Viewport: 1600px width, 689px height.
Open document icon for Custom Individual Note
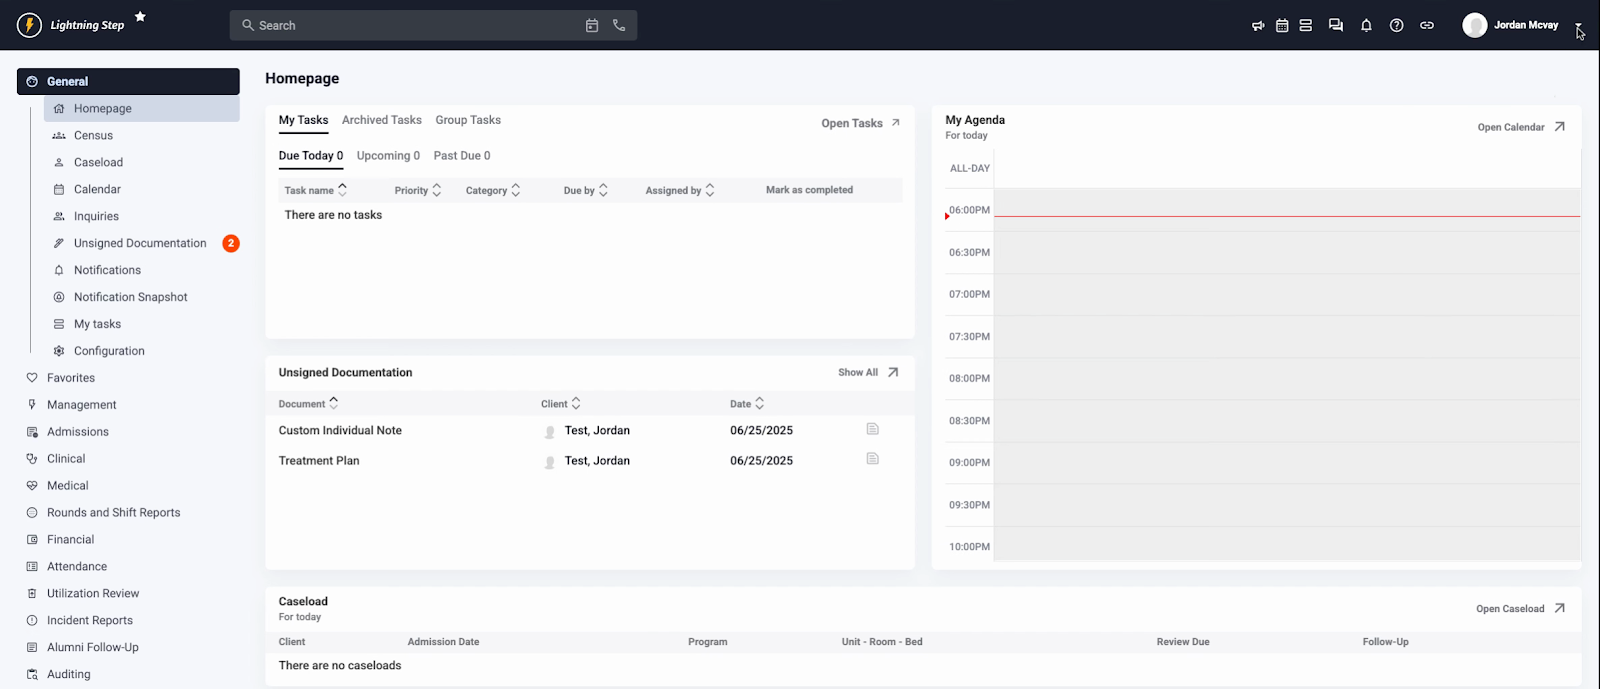pyautogui.click(x=872, y=429)
